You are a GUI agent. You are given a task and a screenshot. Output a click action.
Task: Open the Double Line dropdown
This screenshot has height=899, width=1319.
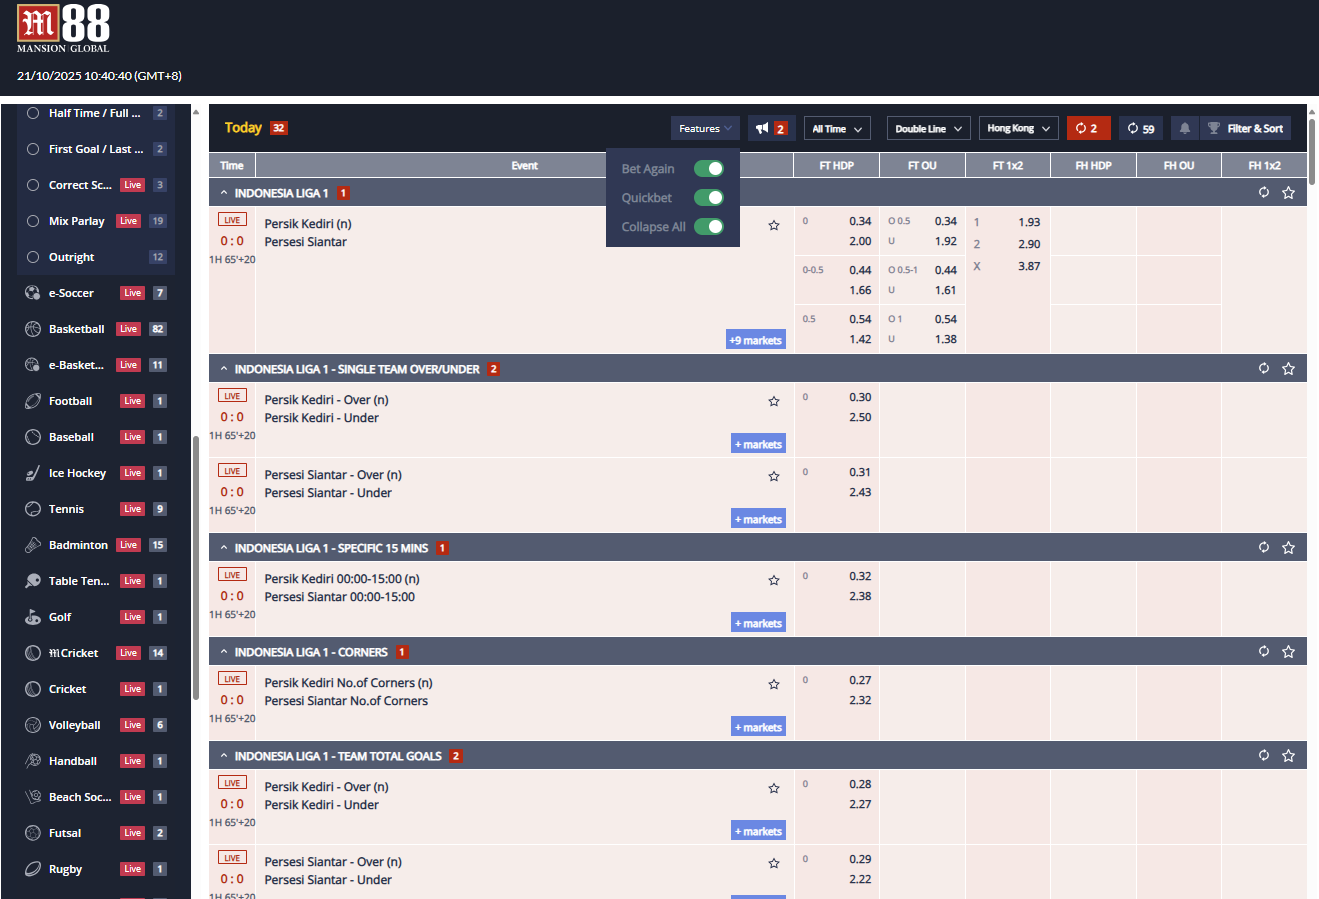click(x=928, y=128)
